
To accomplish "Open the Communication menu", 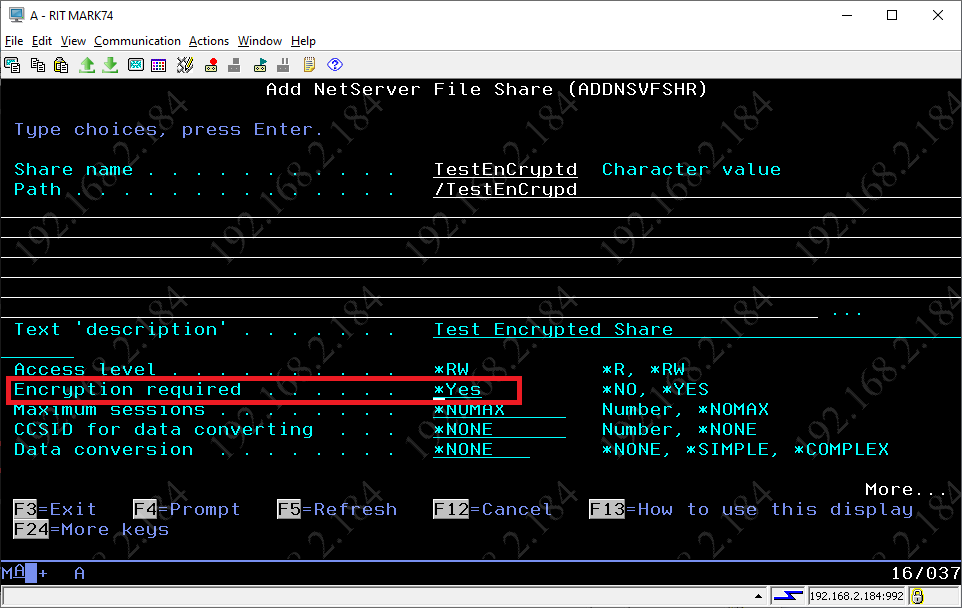I will (137, 41).
